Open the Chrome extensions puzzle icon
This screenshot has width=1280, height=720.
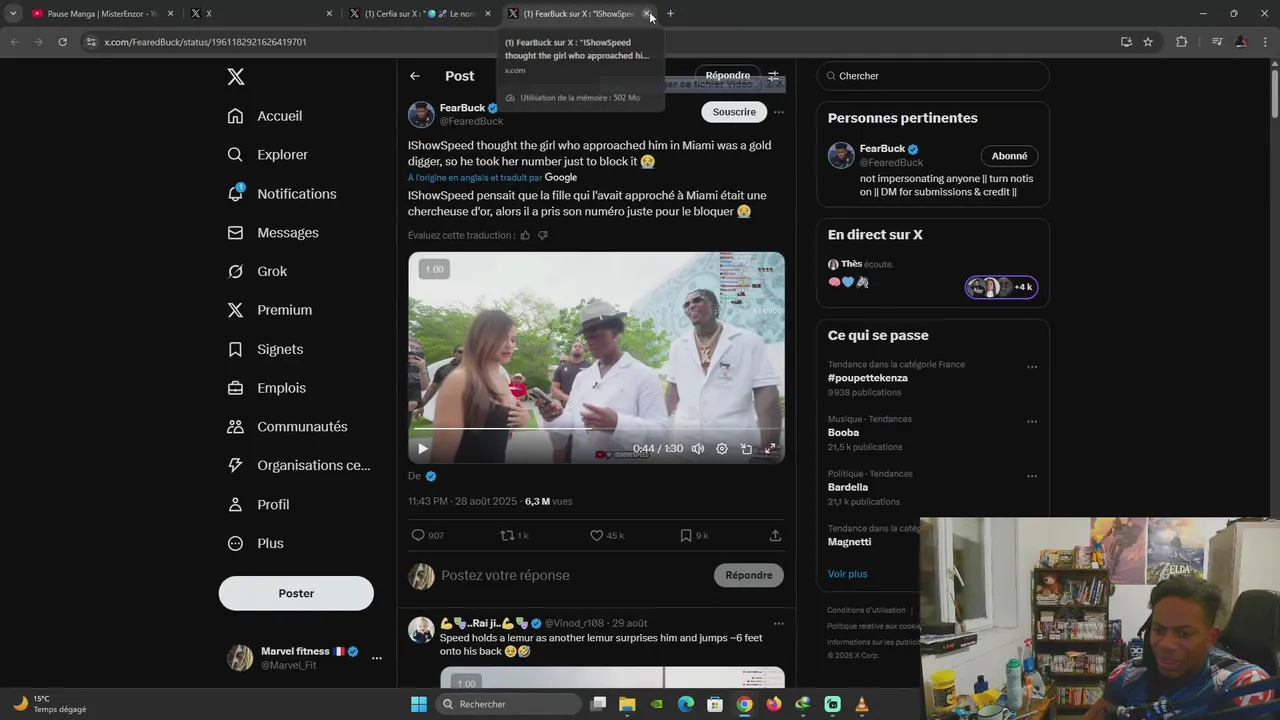pos(1182,42)
